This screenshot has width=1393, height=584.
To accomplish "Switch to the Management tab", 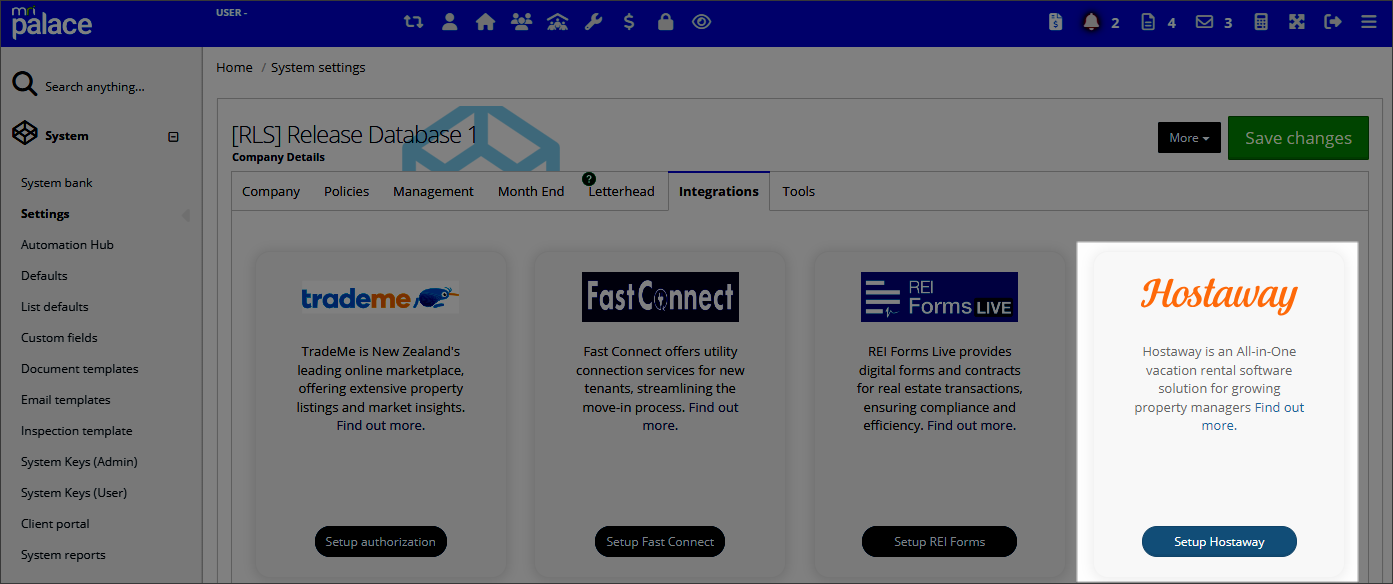I will coord(433,191).
